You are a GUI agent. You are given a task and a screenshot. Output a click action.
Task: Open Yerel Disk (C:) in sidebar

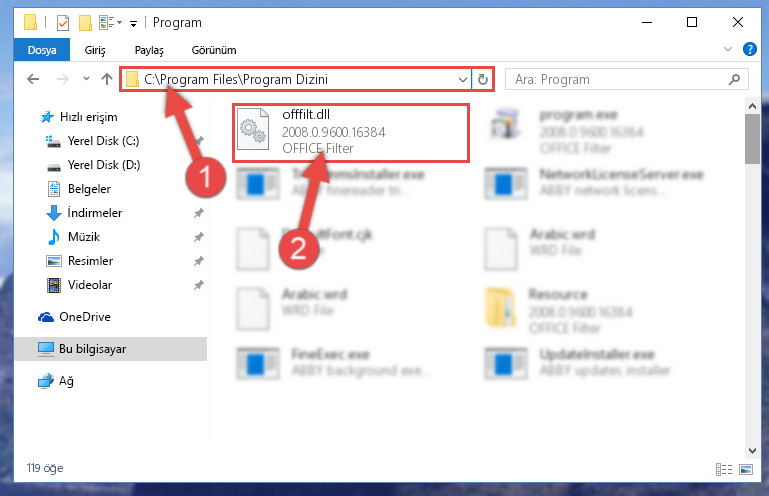point(103,141)
